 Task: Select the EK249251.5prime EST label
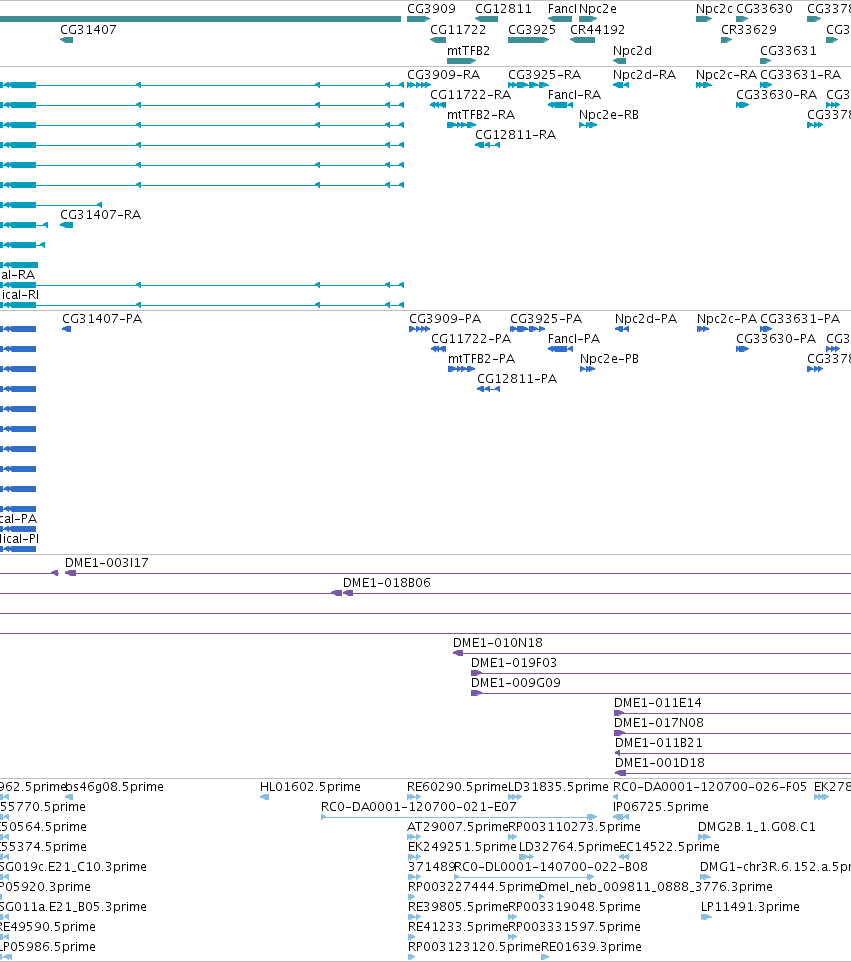point(462,847)
